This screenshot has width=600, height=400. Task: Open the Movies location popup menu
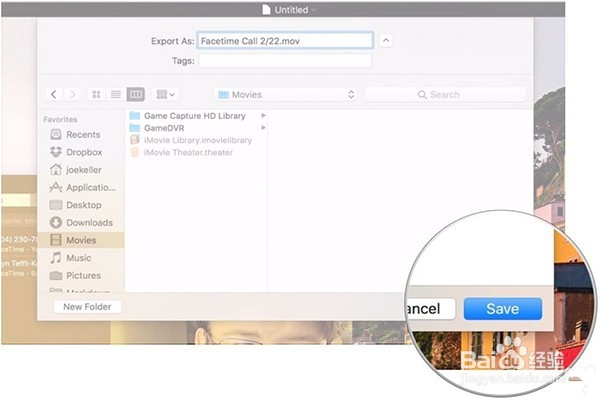point(285,95)
